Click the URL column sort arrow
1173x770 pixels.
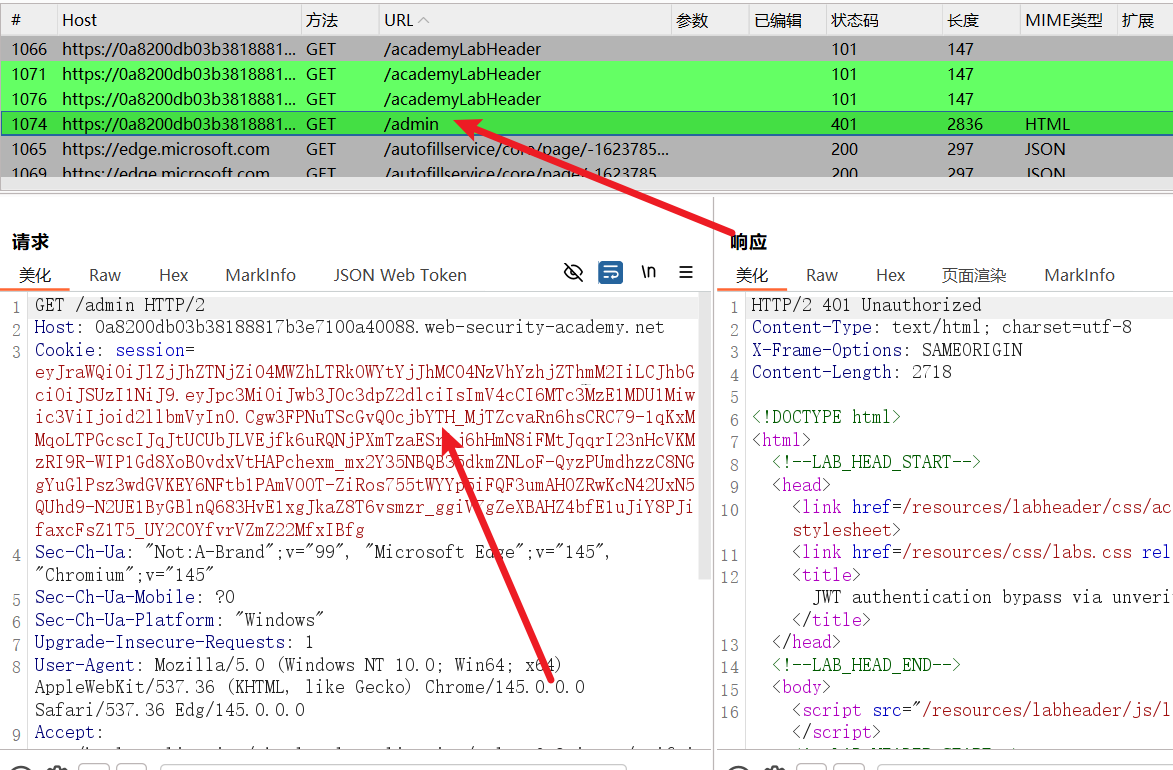click(423, 20)
